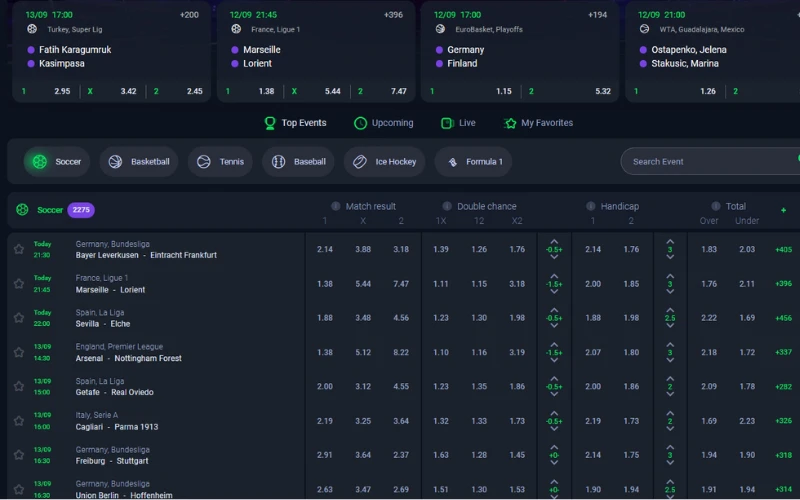Bet on Bayer Leverkusen win at 2.14
This screenshot has width=800, height=500.
(x=325, y=249)
